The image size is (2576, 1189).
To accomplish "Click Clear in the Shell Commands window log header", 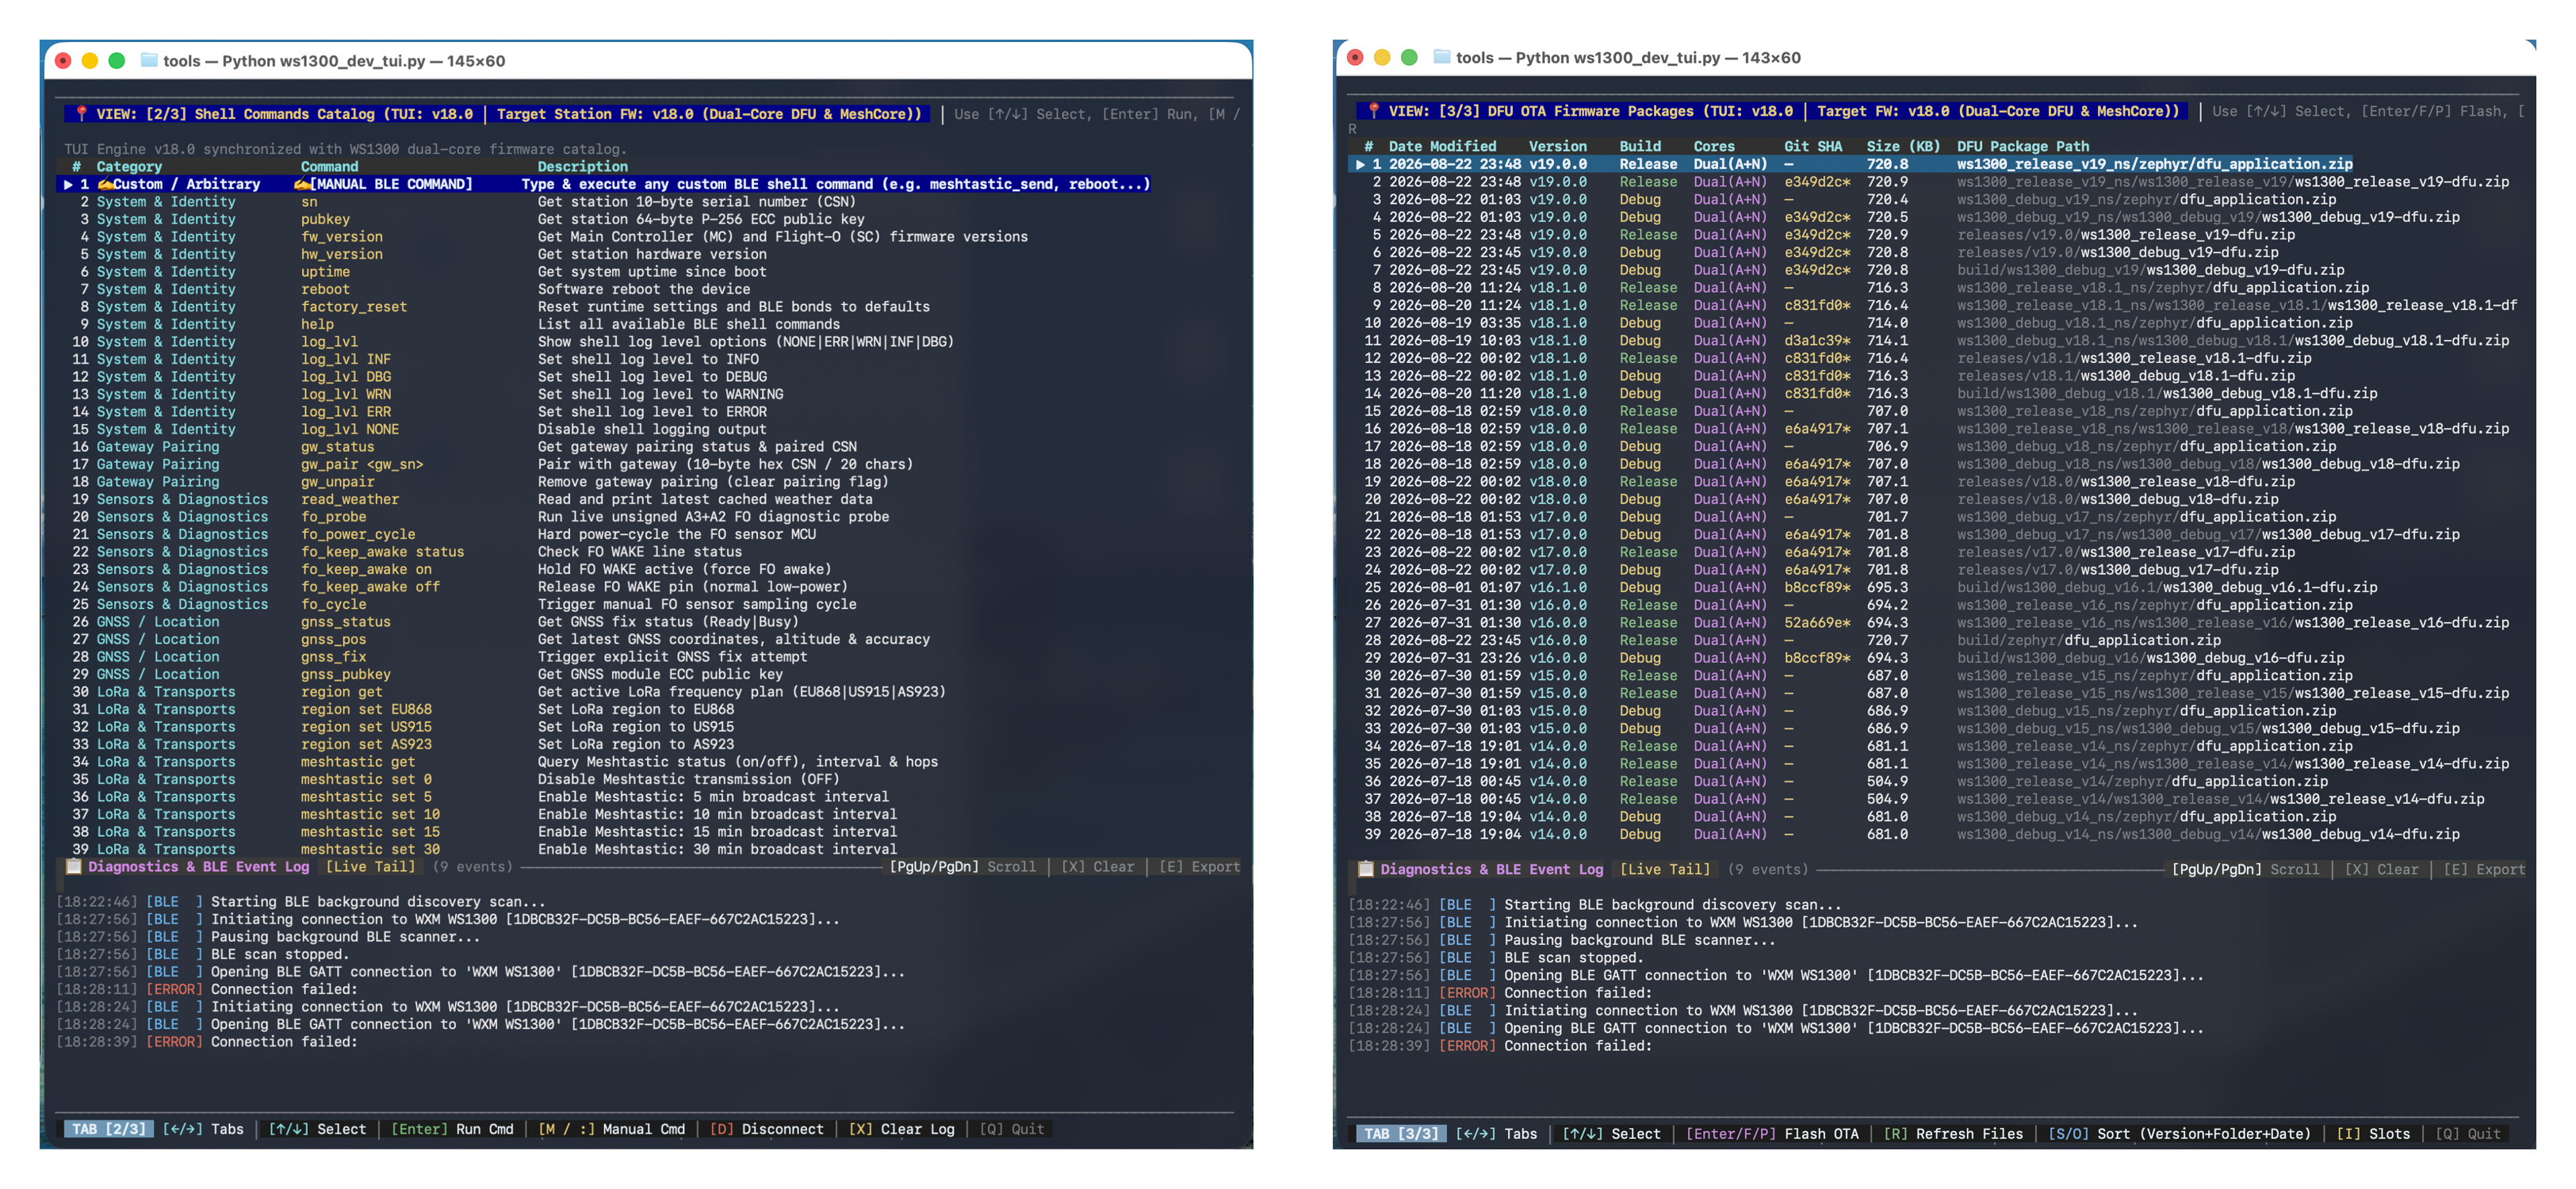I will [x=1098, y=867].
